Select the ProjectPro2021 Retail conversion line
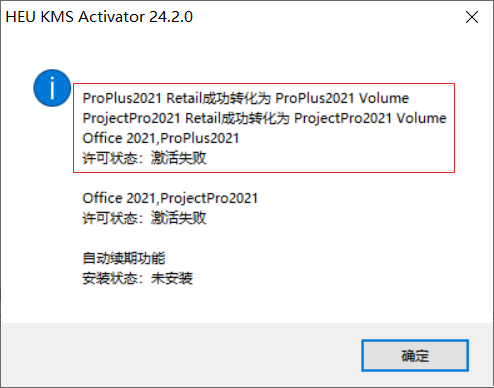494x388 pixels. click(264, 118)
